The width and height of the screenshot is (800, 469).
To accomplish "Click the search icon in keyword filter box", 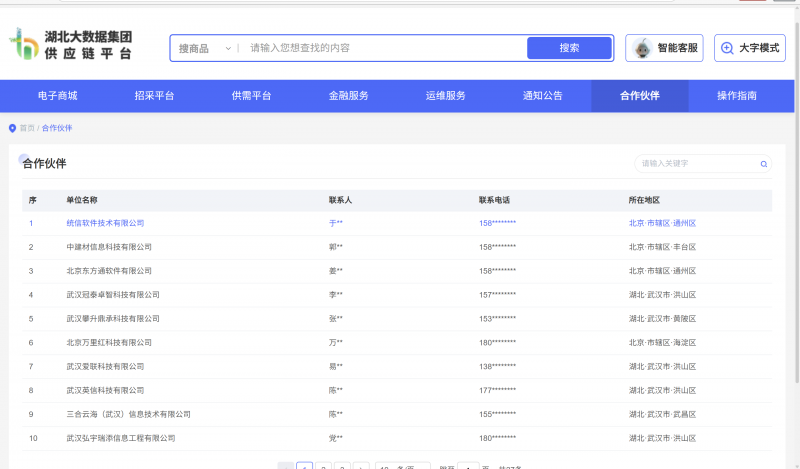I will point(764,164).
